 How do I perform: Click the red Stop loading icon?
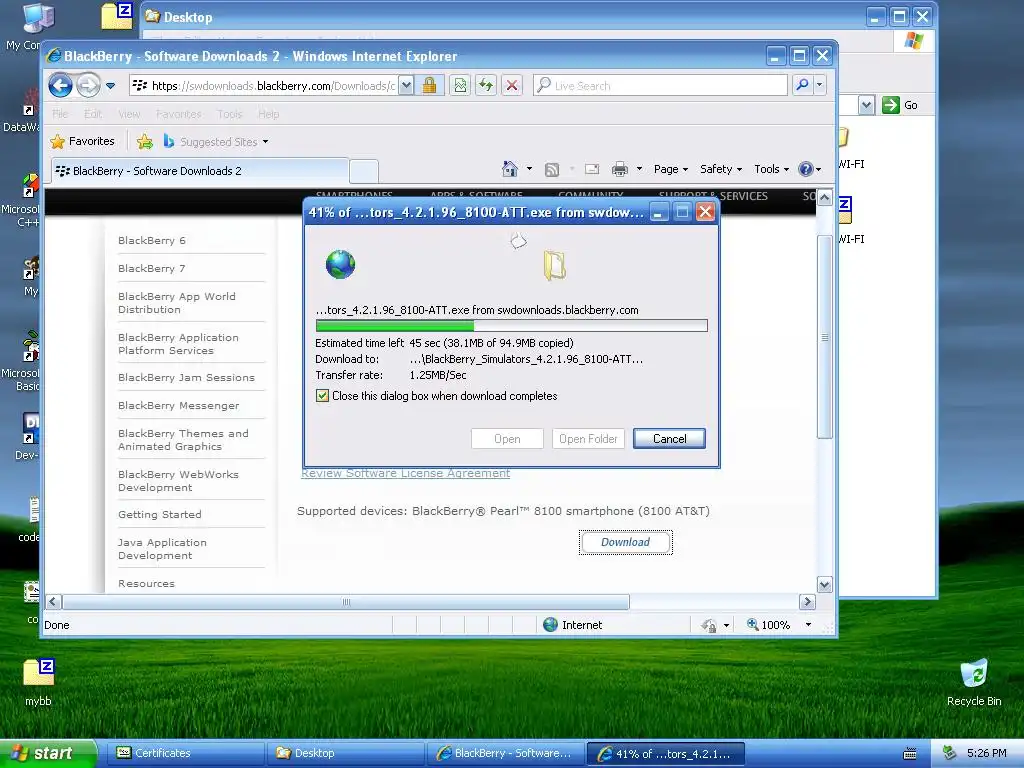(512, 86)
